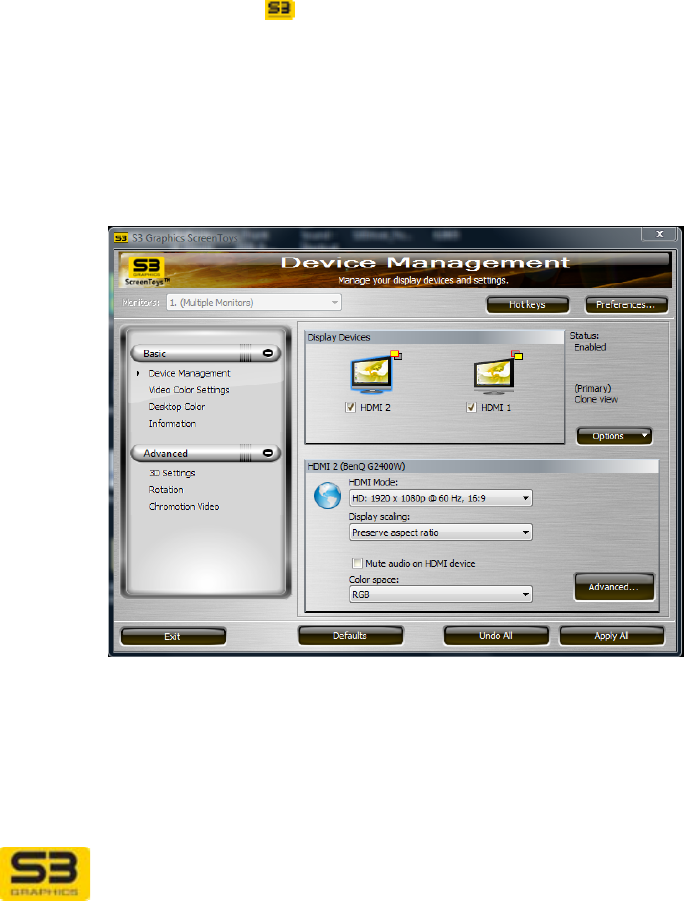684x901 pixels.
Task: Click the Display Devices header
Action: [x=435, y=337]
